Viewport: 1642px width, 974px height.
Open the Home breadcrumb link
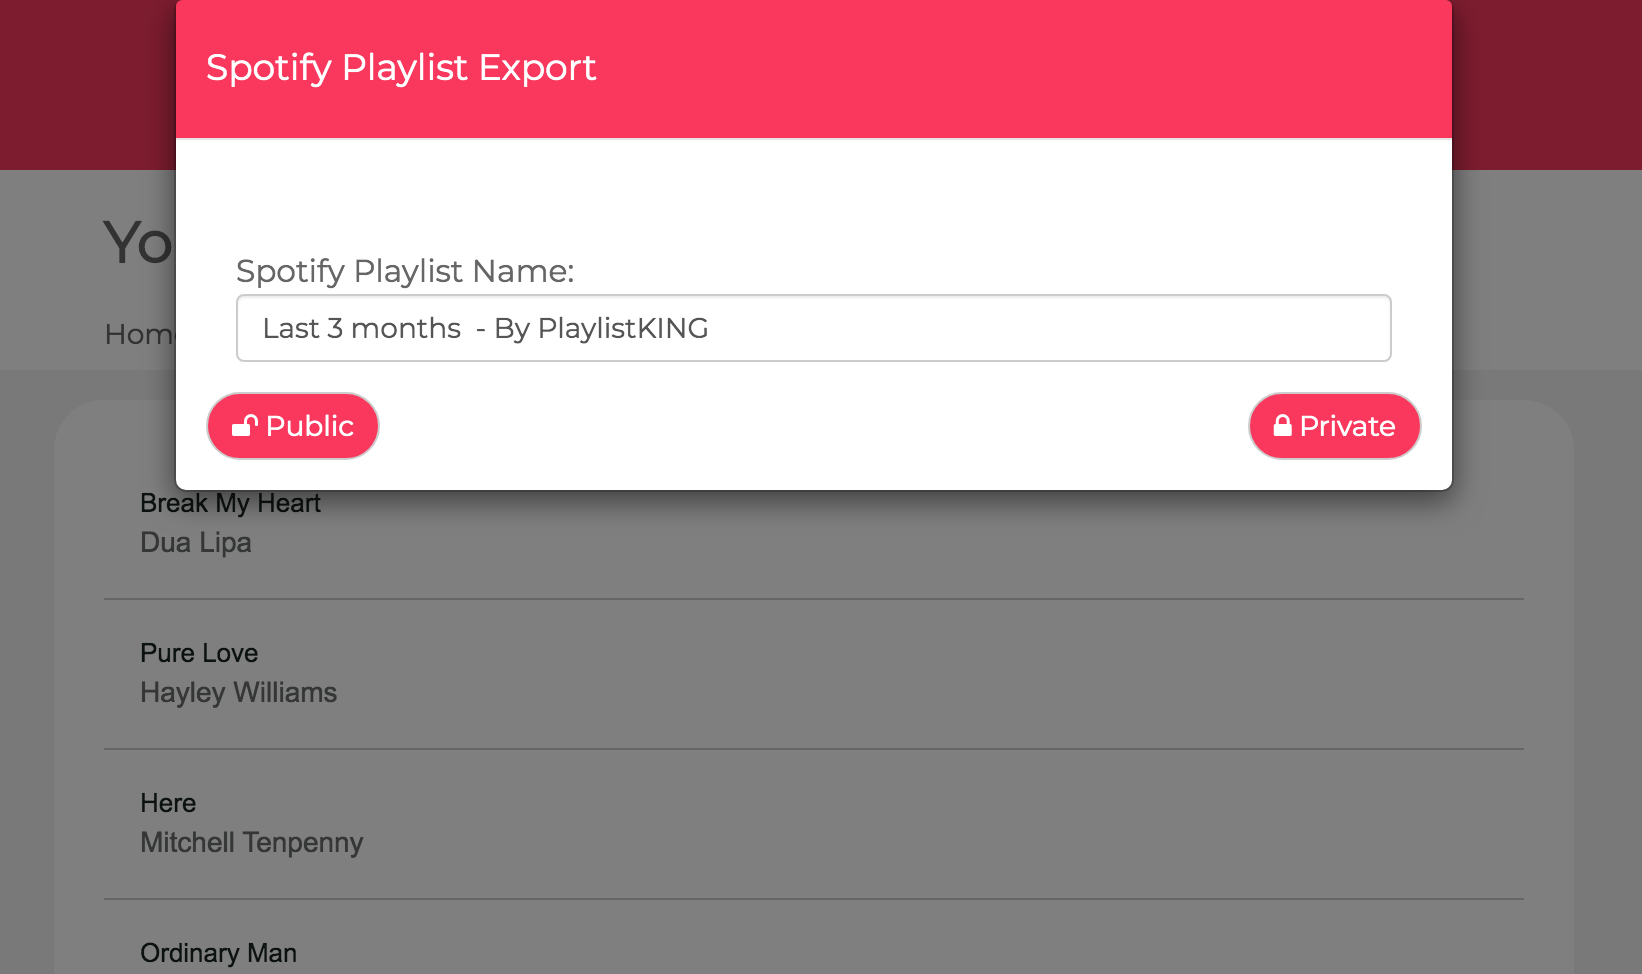coord(140,334)
